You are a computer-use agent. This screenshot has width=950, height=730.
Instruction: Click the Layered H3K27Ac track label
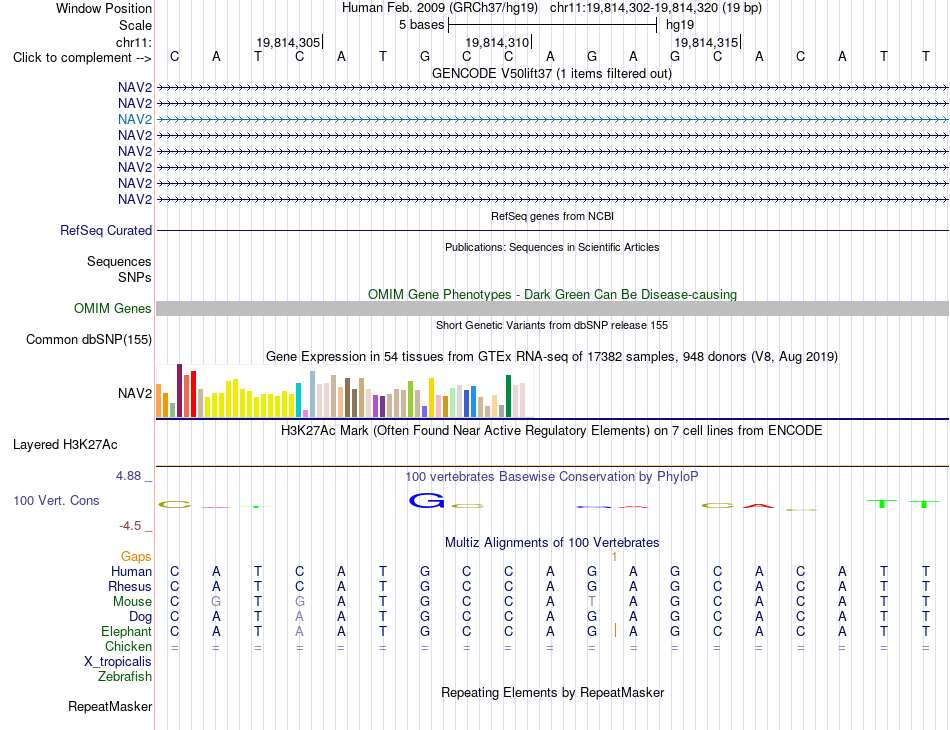coord(65,445)
